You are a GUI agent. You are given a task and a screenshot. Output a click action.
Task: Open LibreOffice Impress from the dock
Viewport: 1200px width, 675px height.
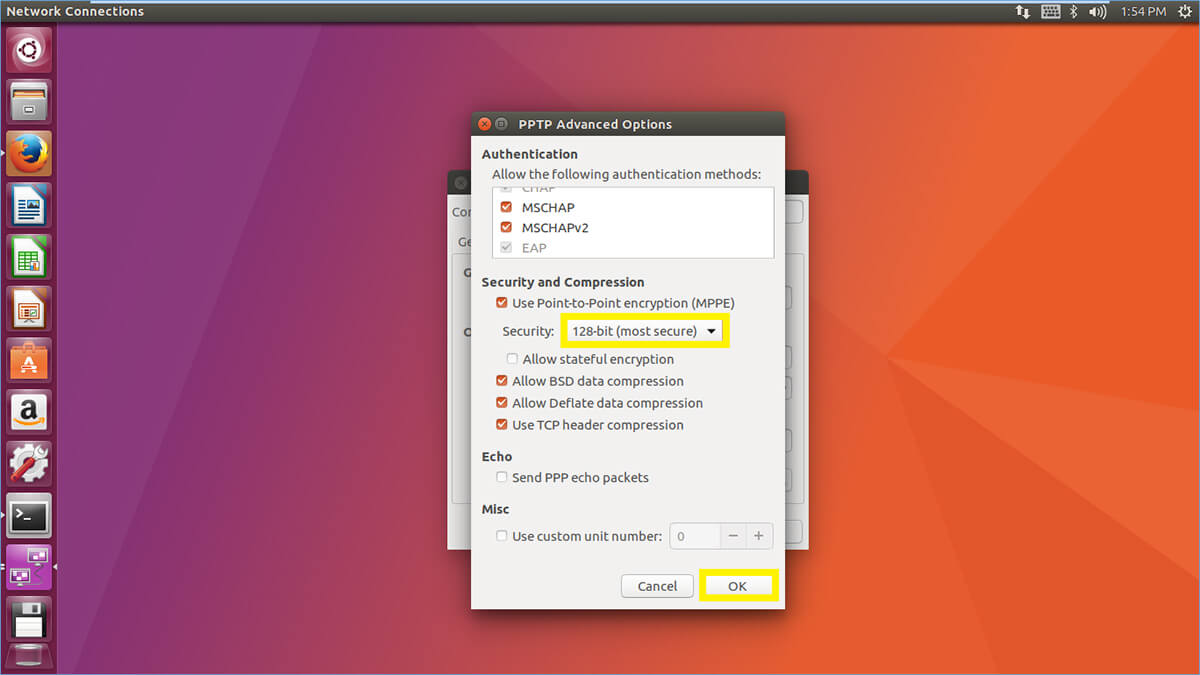(x=29, y=309)
